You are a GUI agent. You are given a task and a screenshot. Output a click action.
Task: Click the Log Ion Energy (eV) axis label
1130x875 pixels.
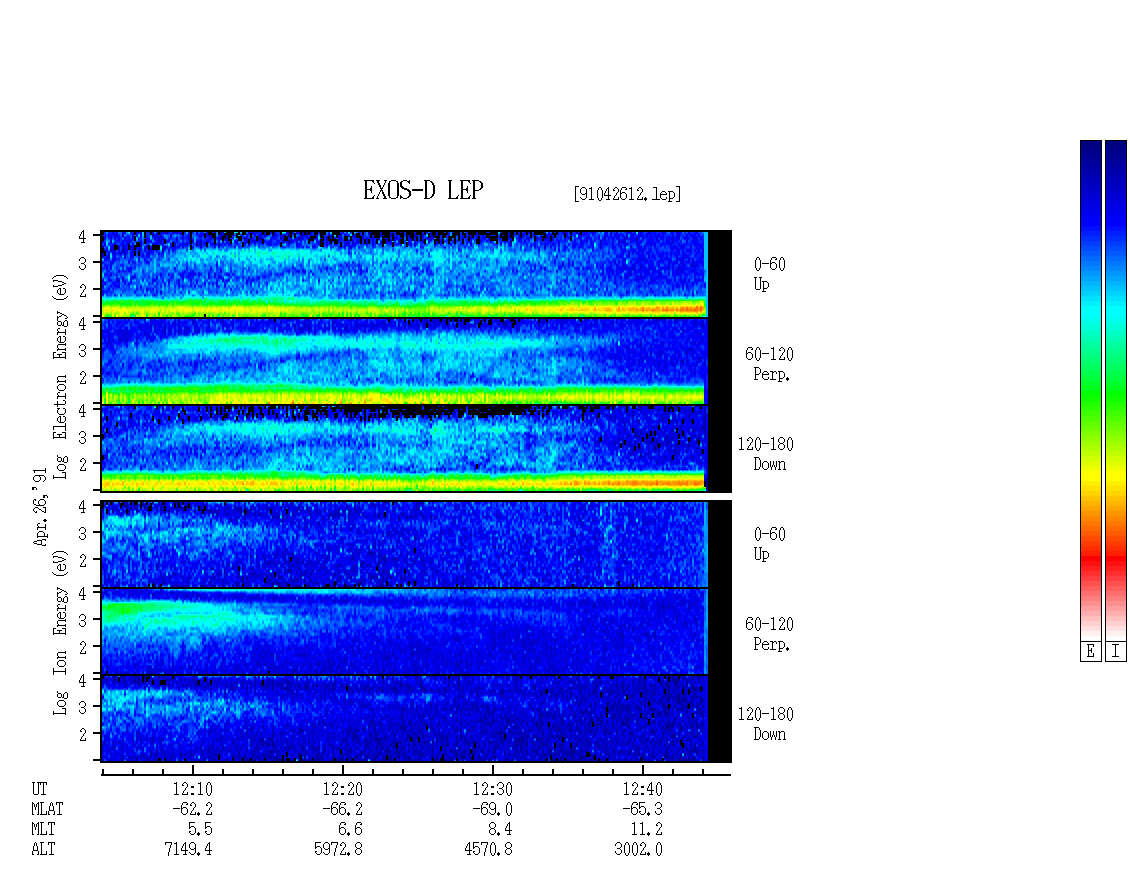pos(60,633)
